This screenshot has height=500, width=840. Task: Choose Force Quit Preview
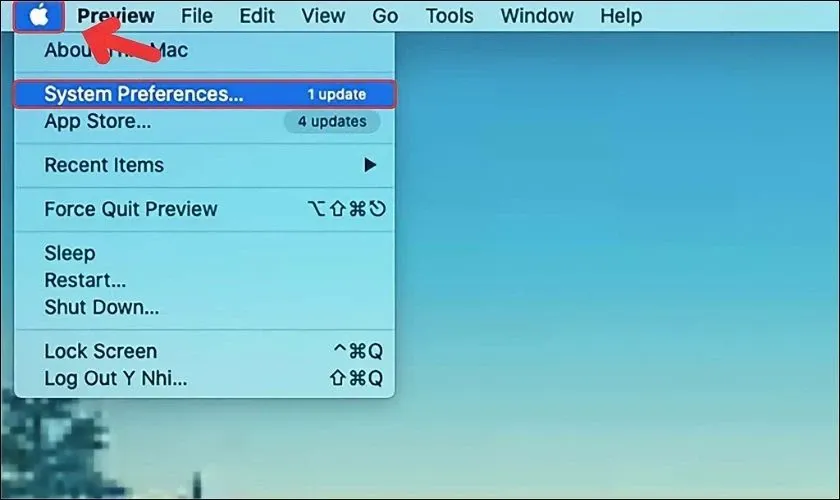[130, 209]
